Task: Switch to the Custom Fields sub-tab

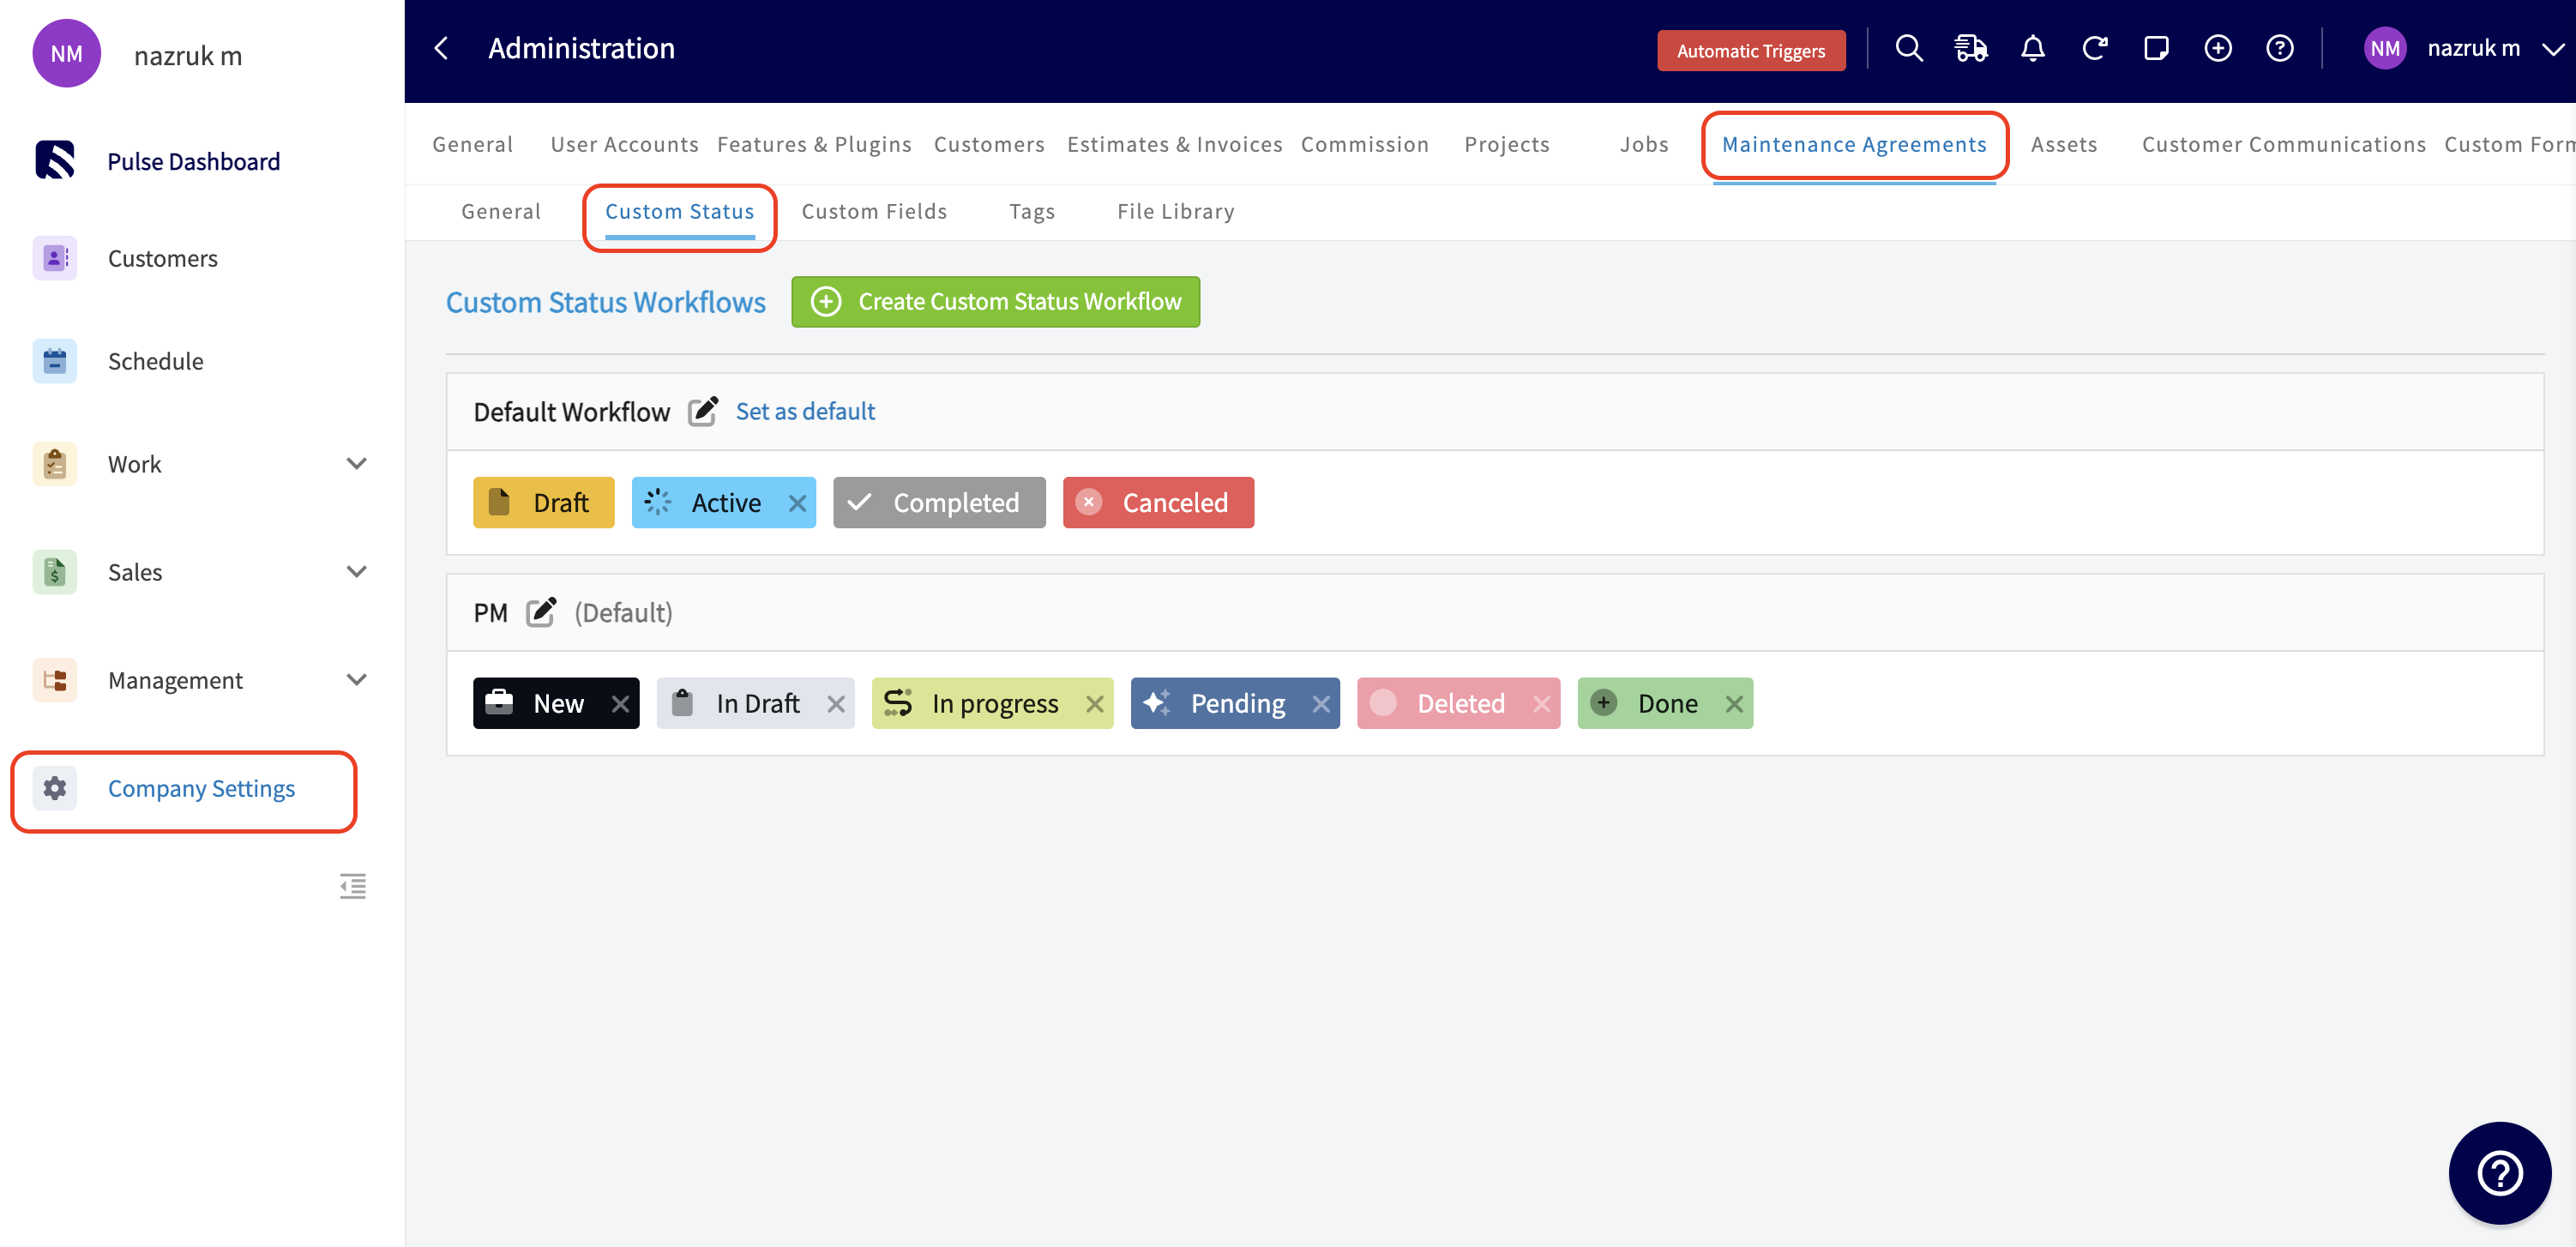Action: tap(874, 211)
